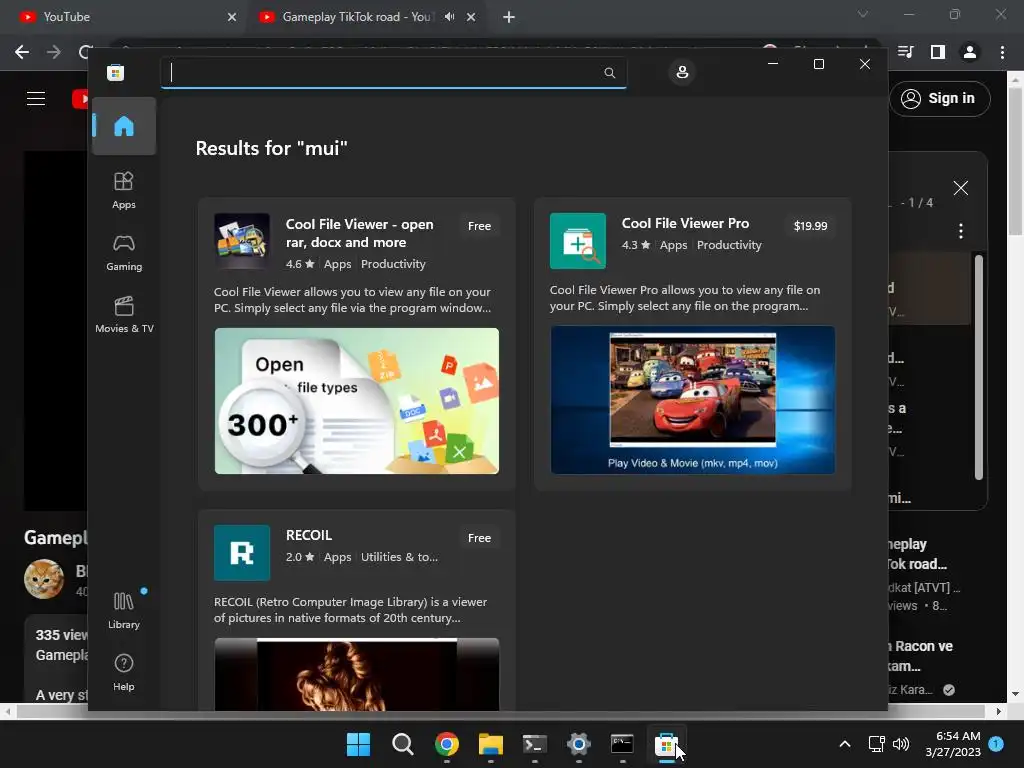Open the RECOIL preview screenshot

(x=357, y=674)
